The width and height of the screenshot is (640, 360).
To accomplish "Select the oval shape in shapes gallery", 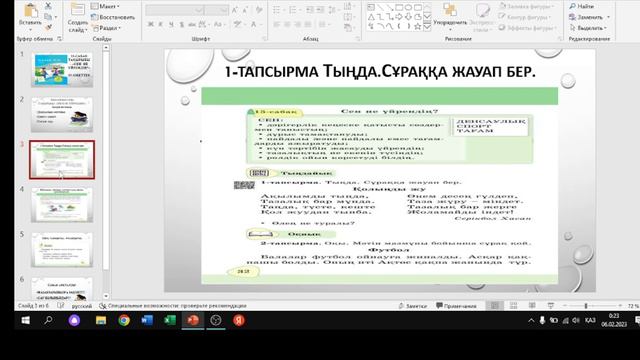I will (408, 7).
